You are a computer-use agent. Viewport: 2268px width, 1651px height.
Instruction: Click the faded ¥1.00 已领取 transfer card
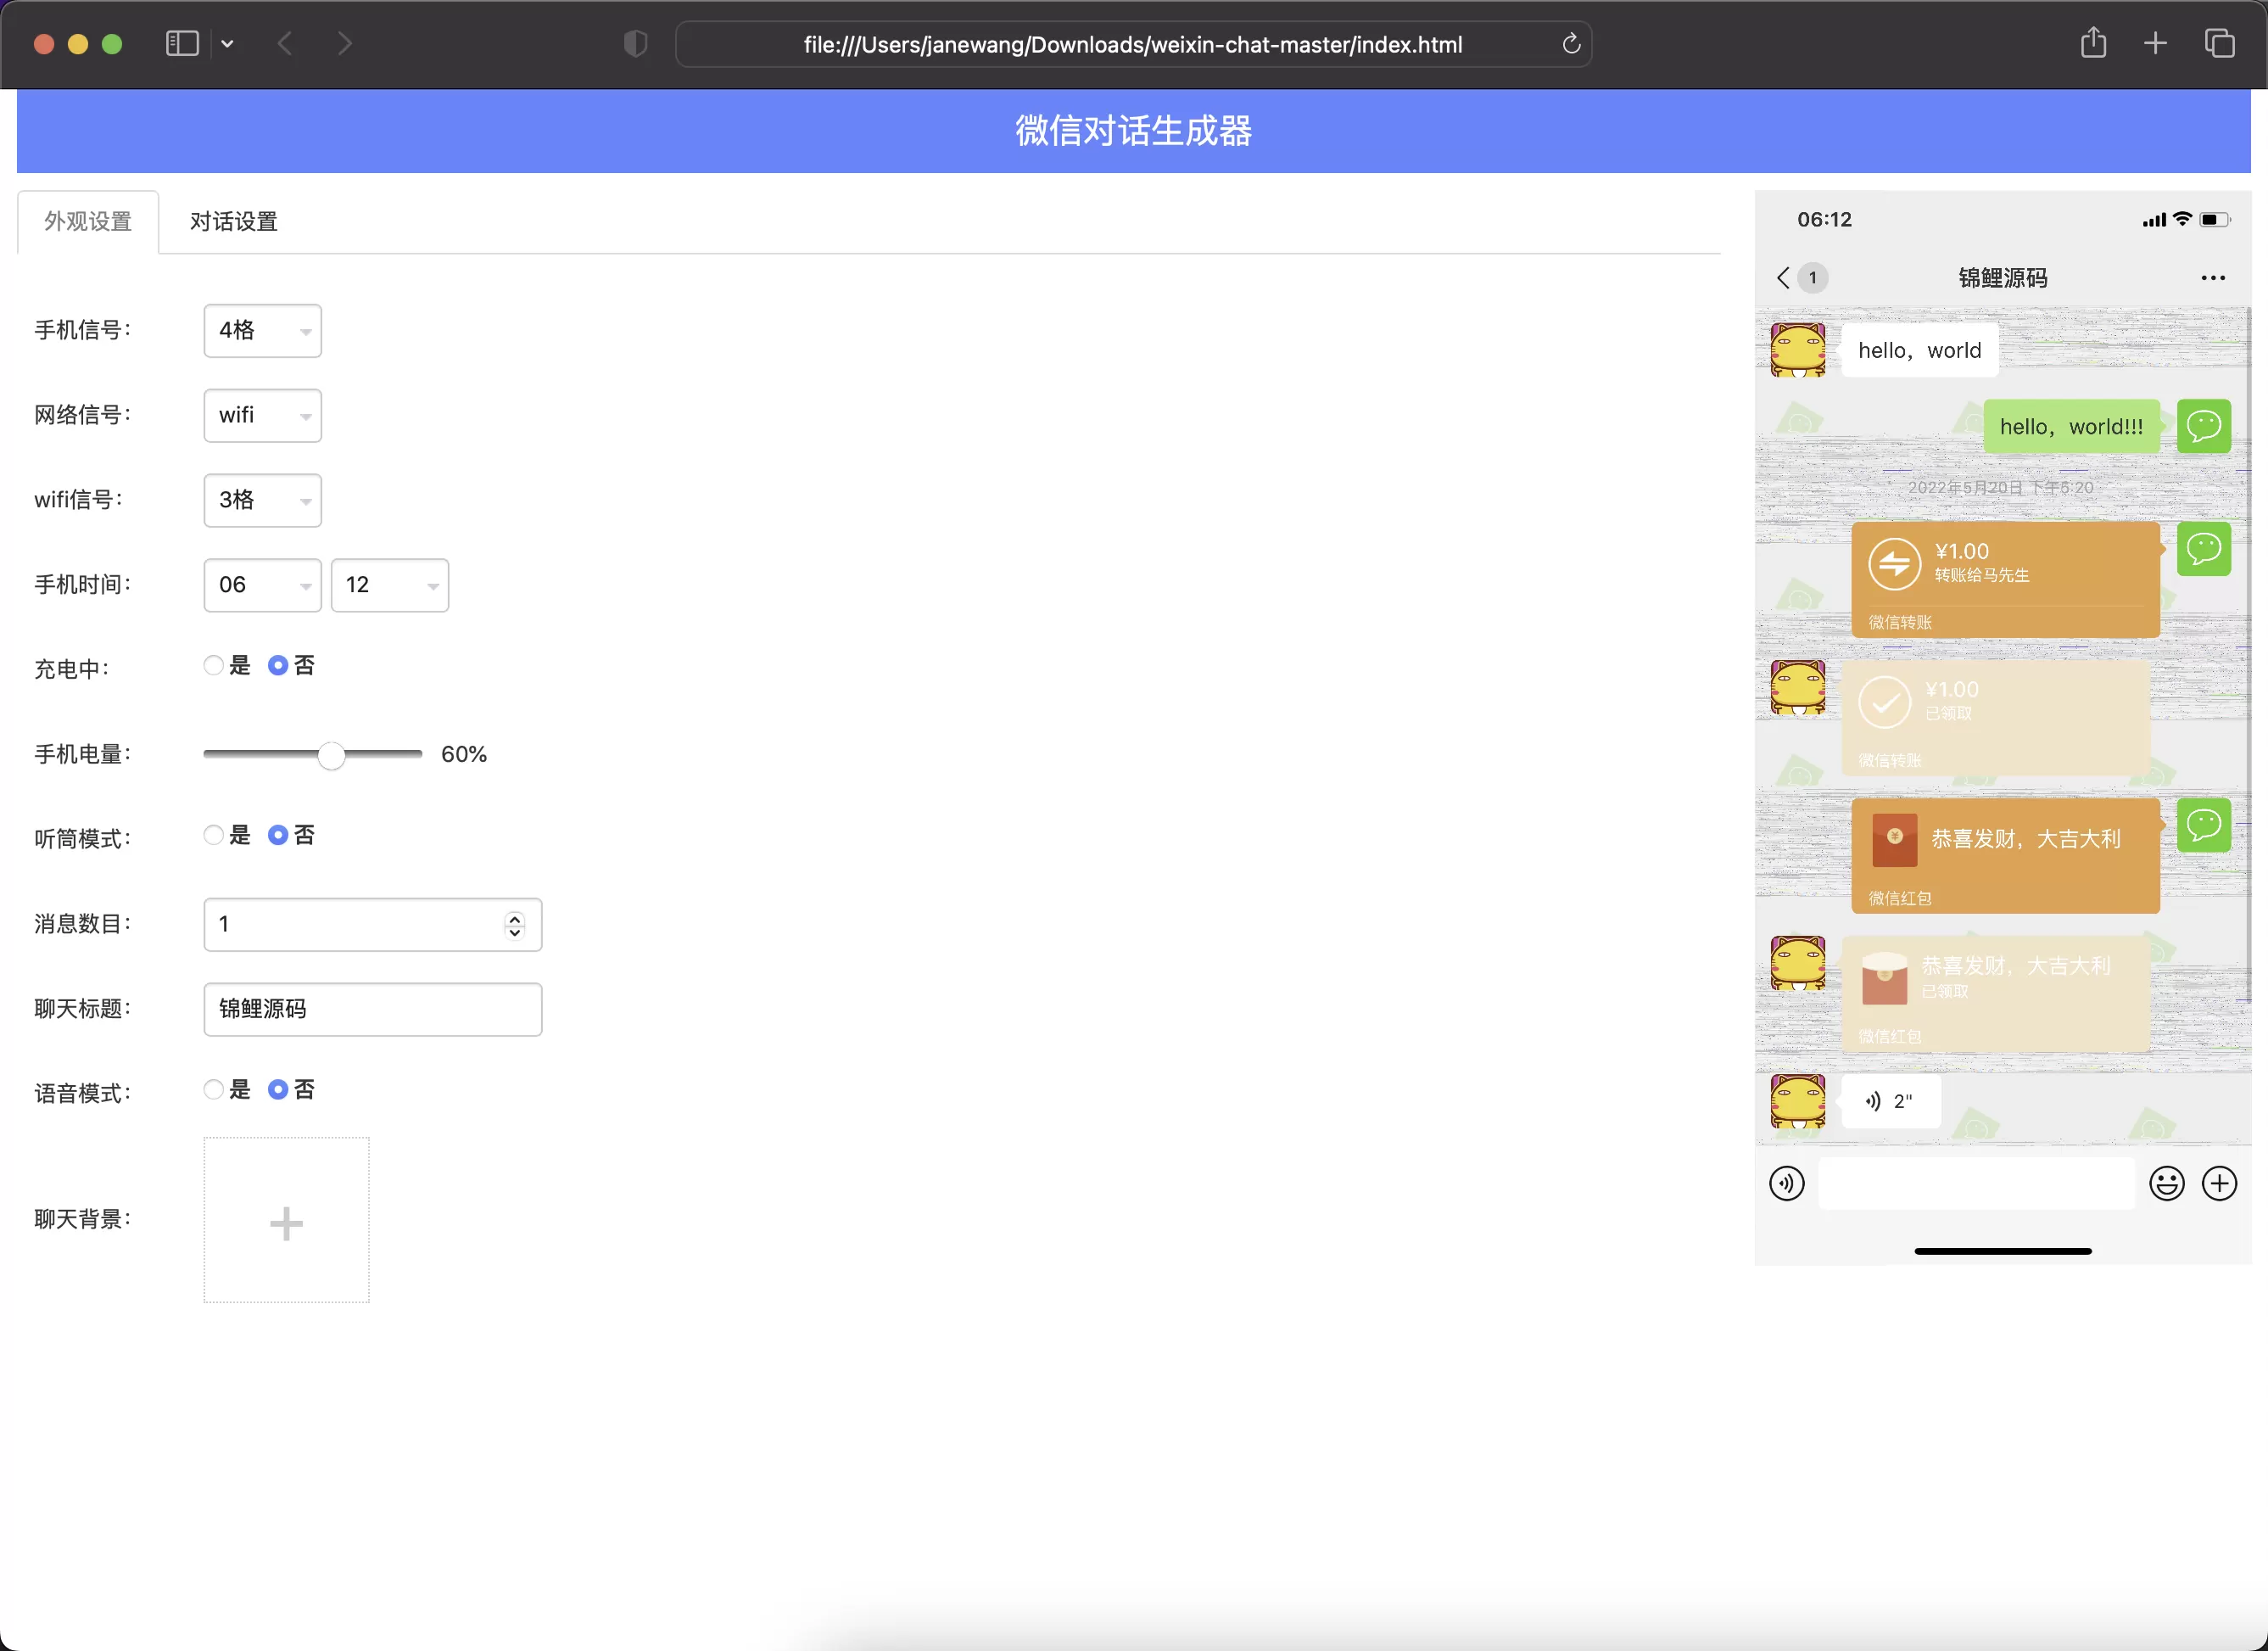(x=1995, y=718)
